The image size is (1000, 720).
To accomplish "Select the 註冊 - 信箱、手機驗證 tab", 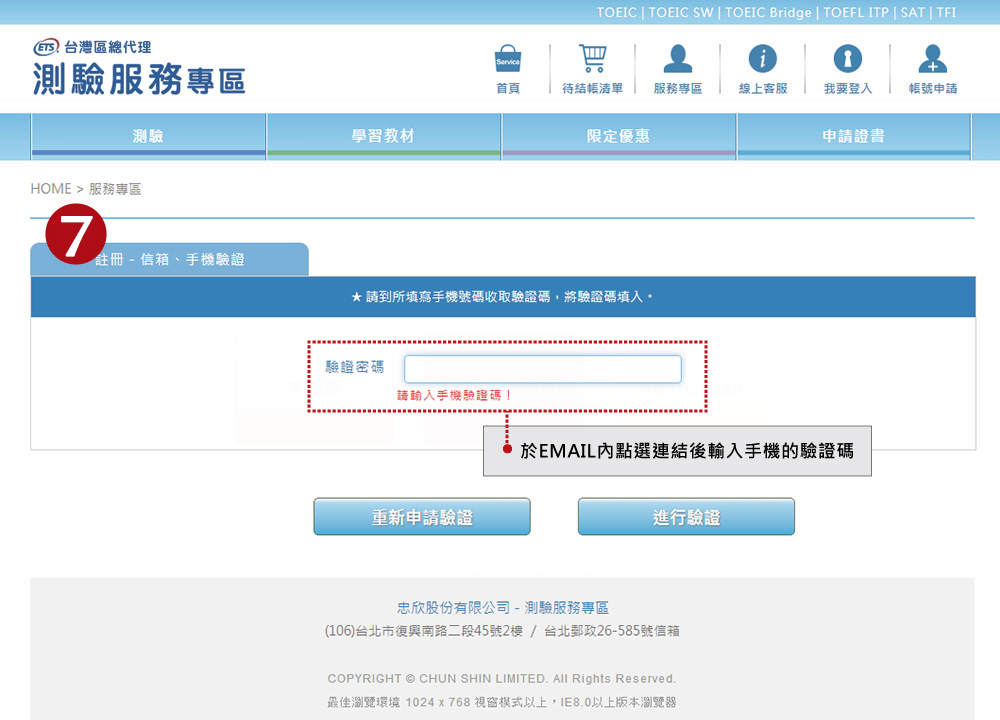I will [170, 260].
